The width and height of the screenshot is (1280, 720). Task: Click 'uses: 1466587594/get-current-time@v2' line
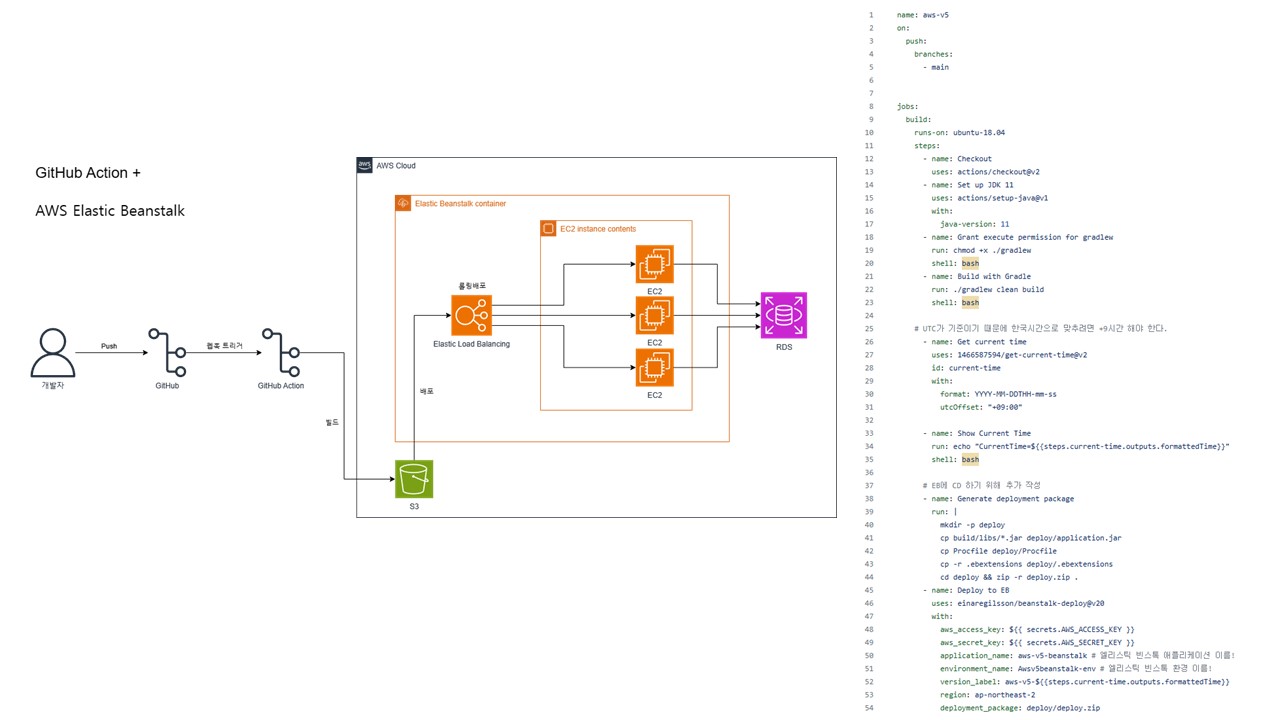[1009, 354]
